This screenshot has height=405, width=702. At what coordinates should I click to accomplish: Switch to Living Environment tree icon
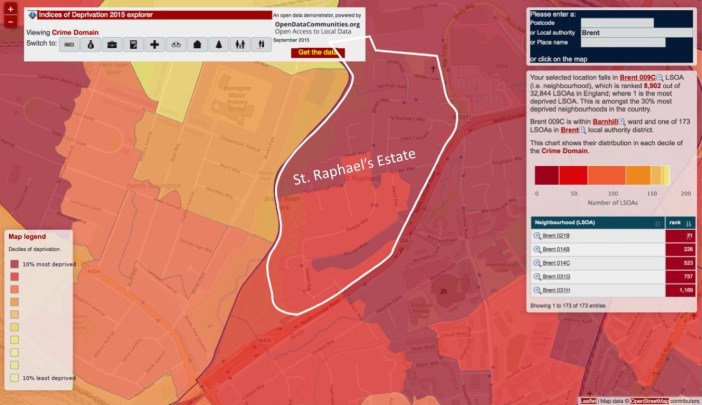coord(218,45)
